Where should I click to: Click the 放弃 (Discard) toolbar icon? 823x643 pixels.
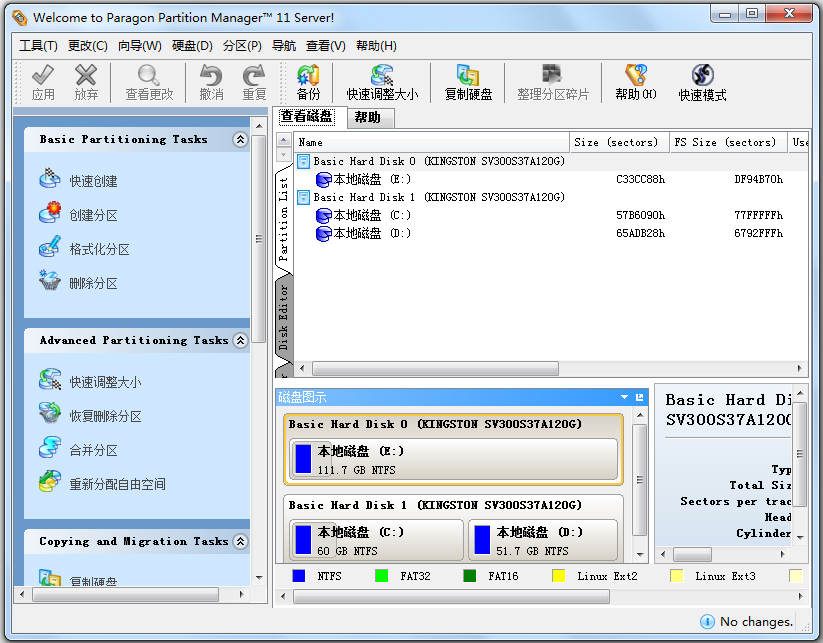(x=86, y=82)
